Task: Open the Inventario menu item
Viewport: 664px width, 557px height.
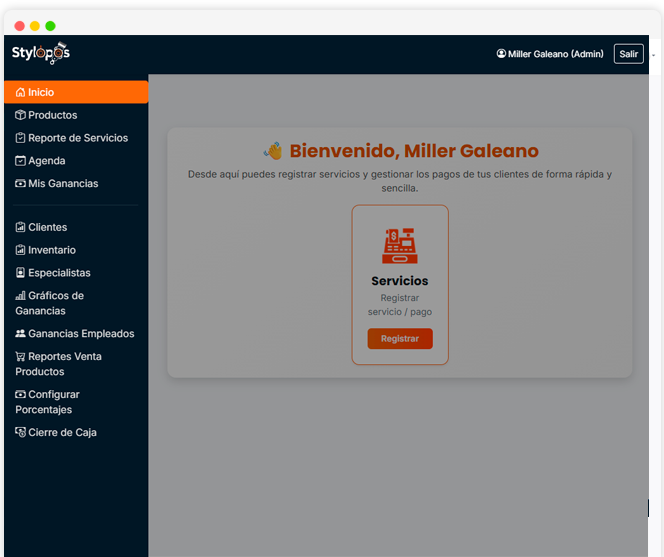Action: tap(52, 250)
